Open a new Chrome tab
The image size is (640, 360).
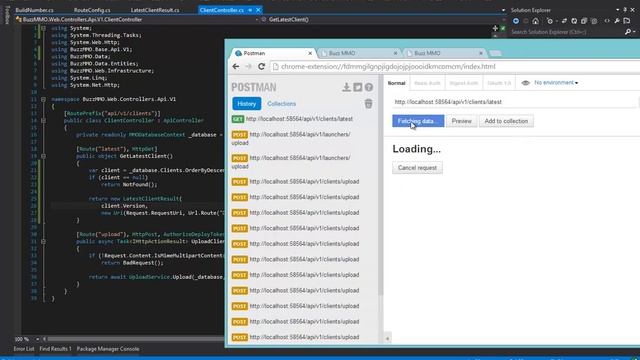pos(495,53)
